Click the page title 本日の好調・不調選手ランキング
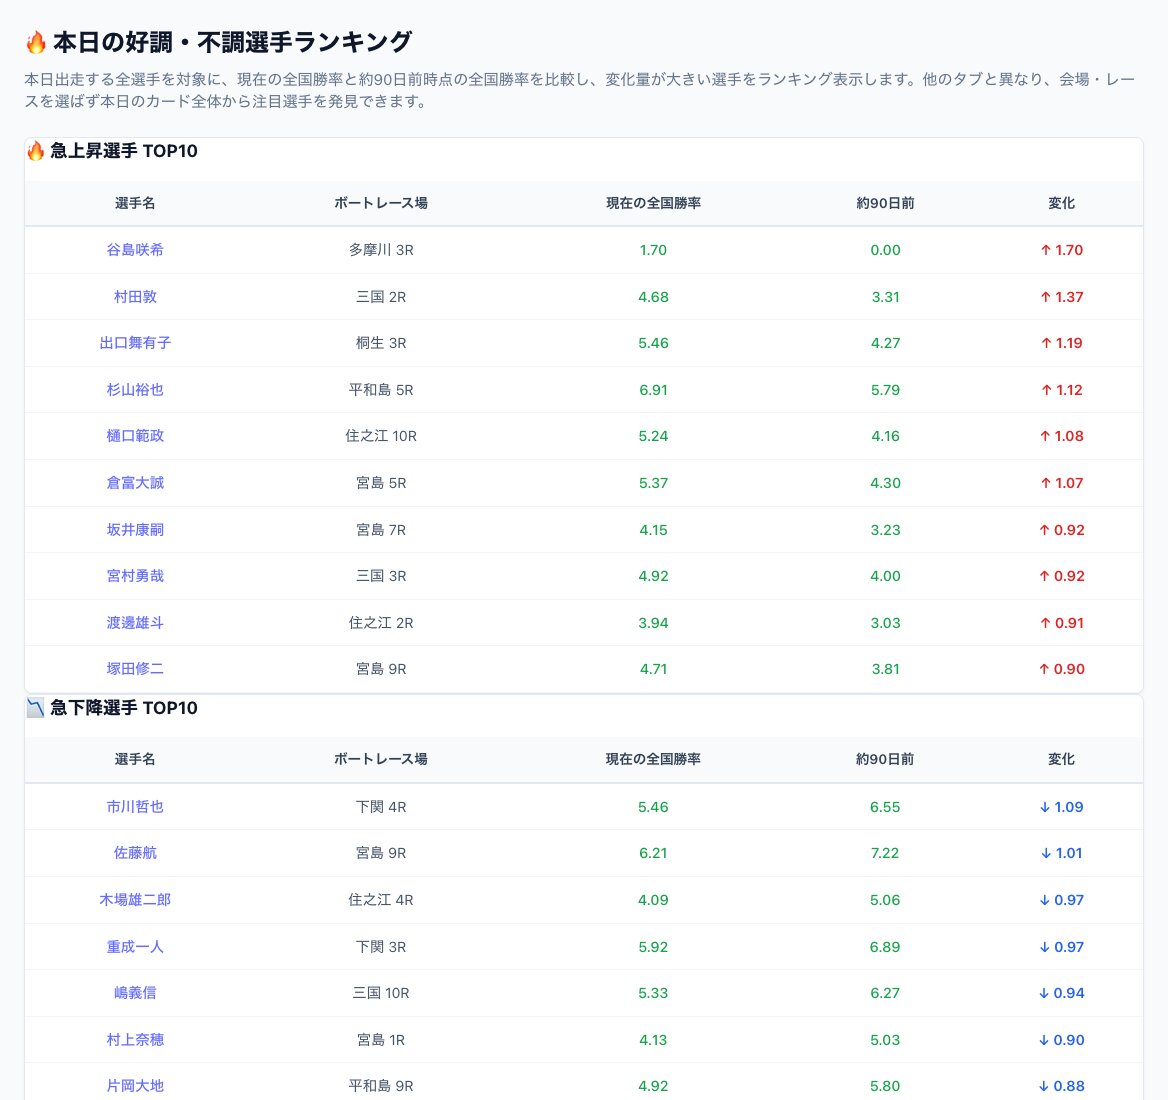 (232, 42)
